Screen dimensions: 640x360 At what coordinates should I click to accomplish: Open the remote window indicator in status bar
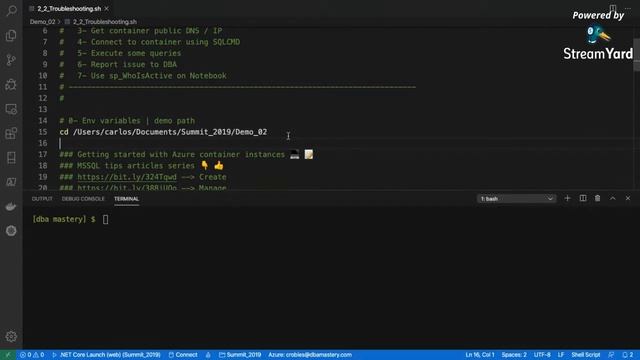coord(8,355)
